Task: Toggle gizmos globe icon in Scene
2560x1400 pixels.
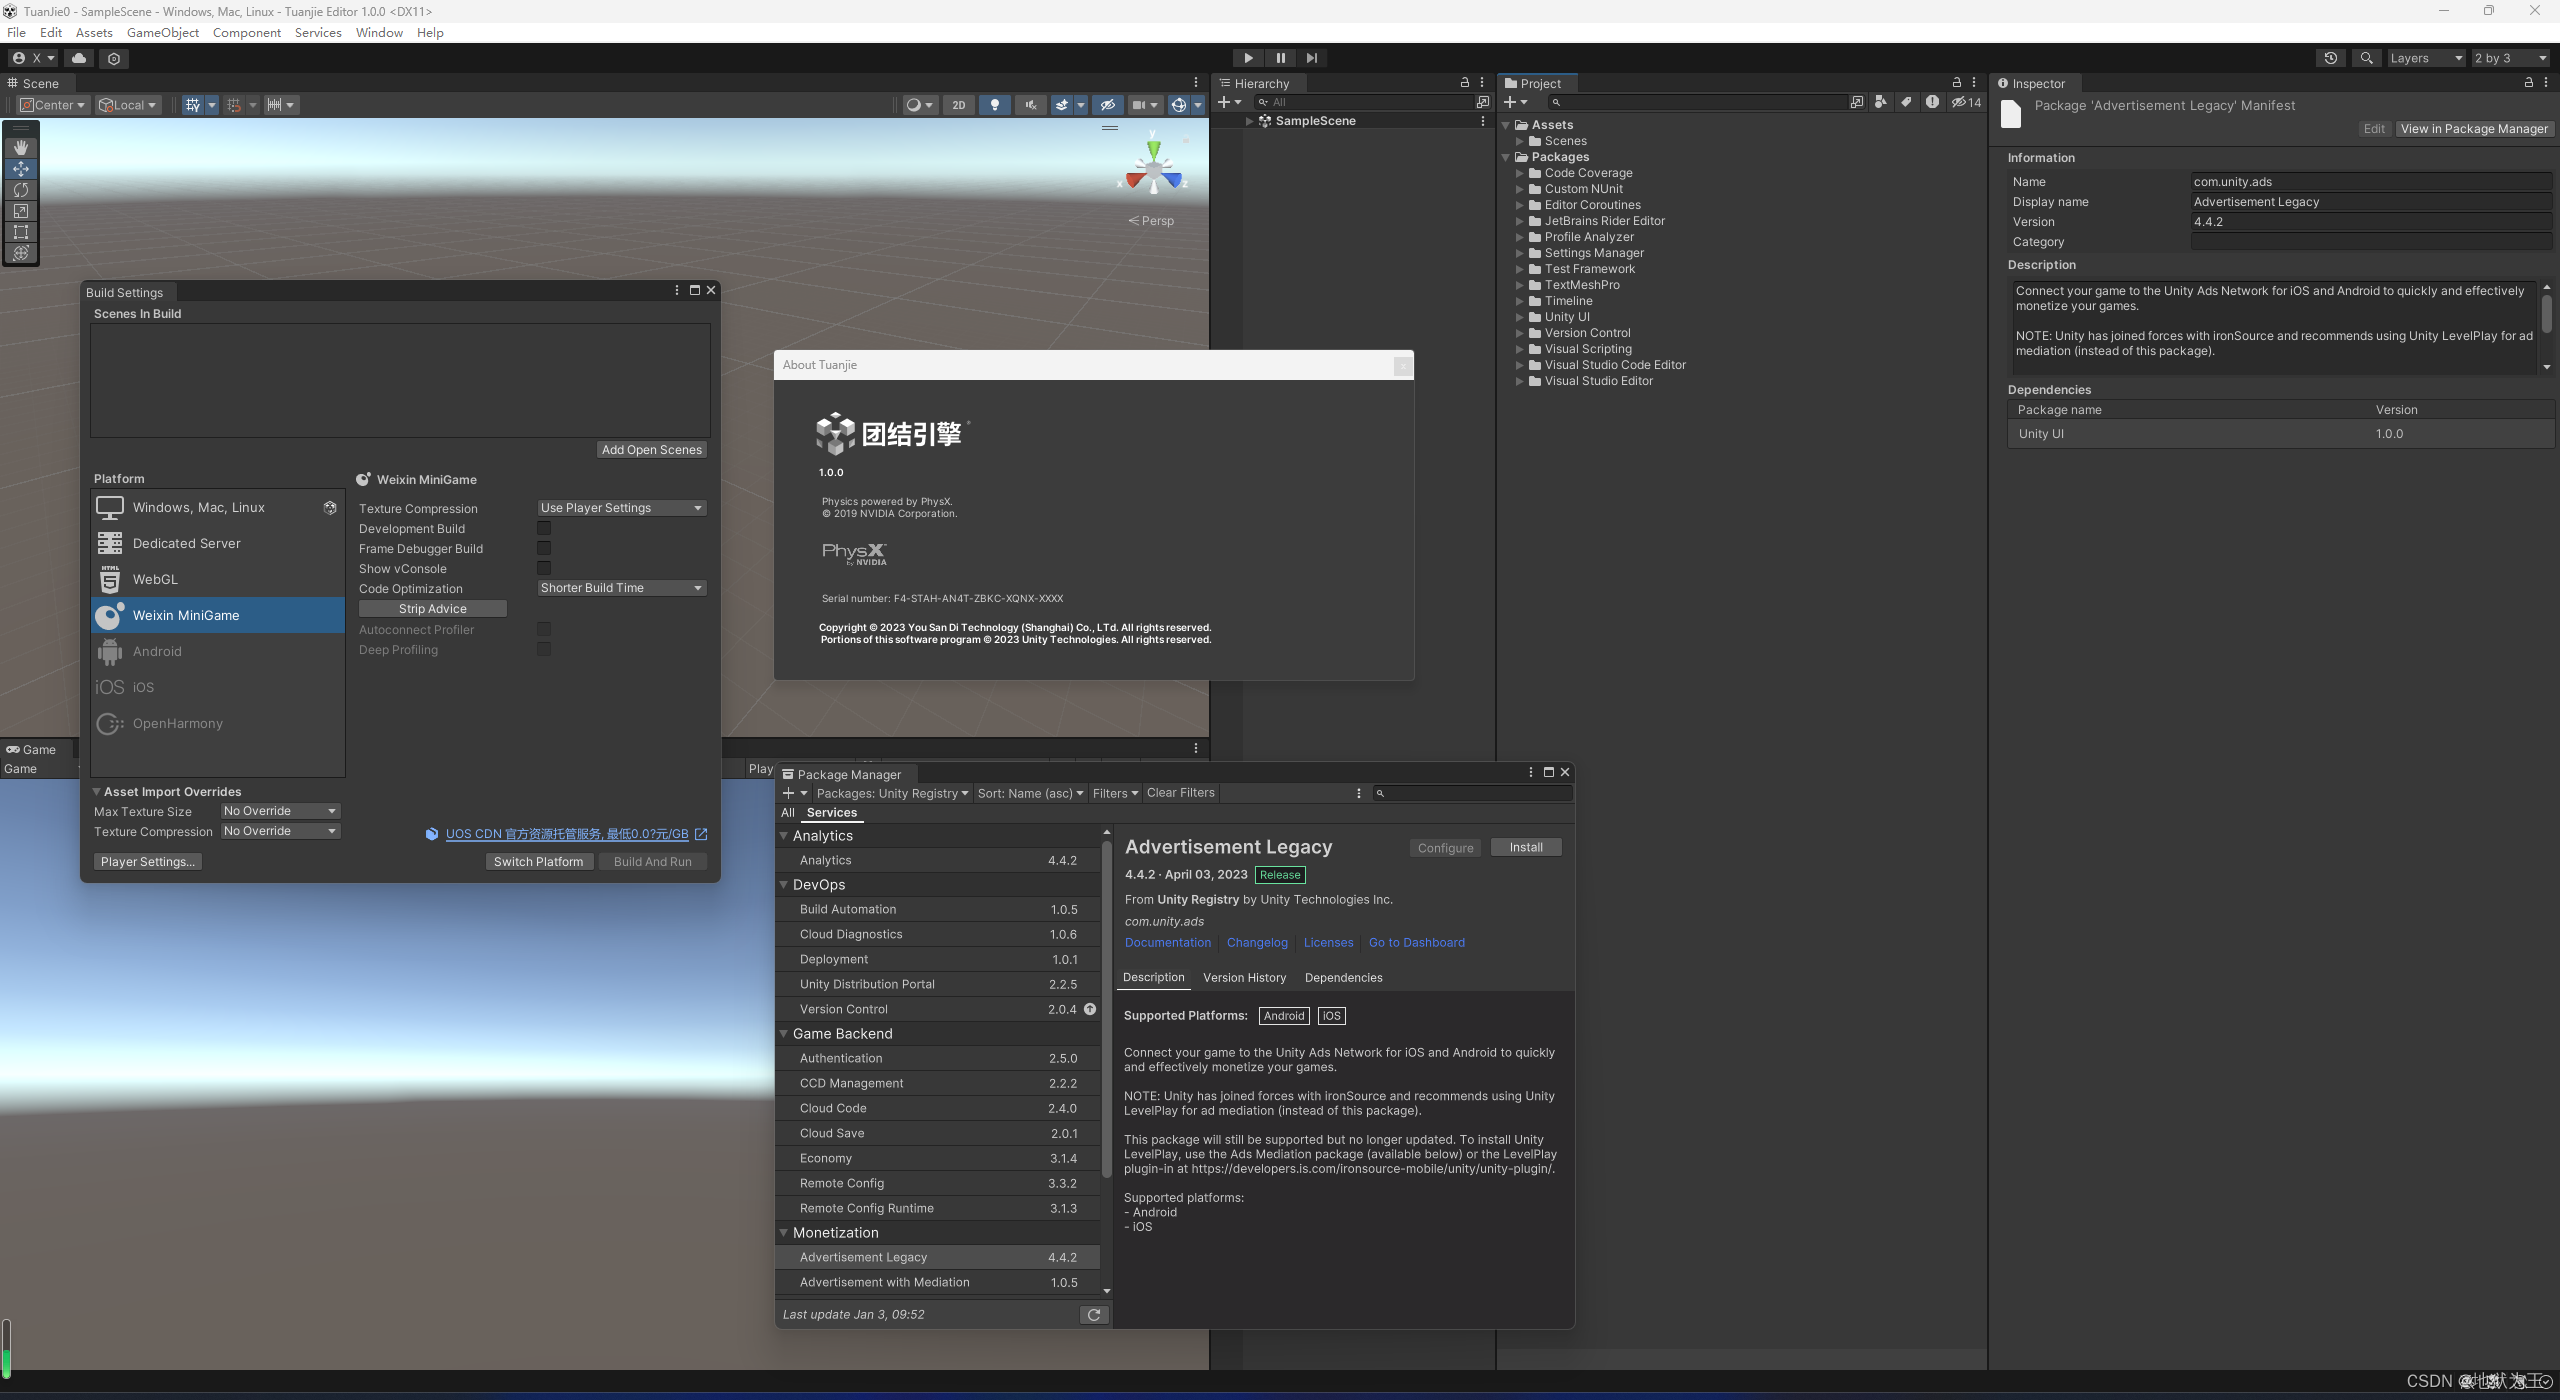Action: 1179,105
